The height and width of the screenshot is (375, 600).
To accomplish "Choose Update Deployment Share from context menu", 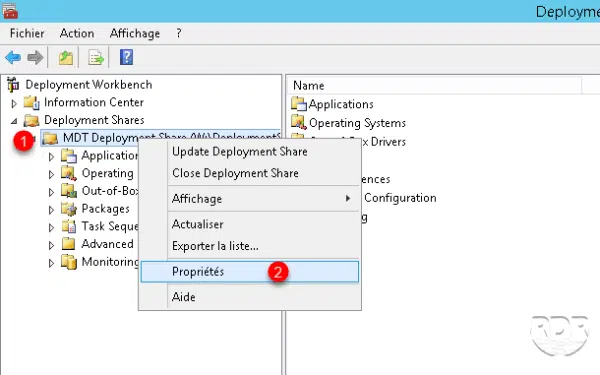I will click(250, 152).
